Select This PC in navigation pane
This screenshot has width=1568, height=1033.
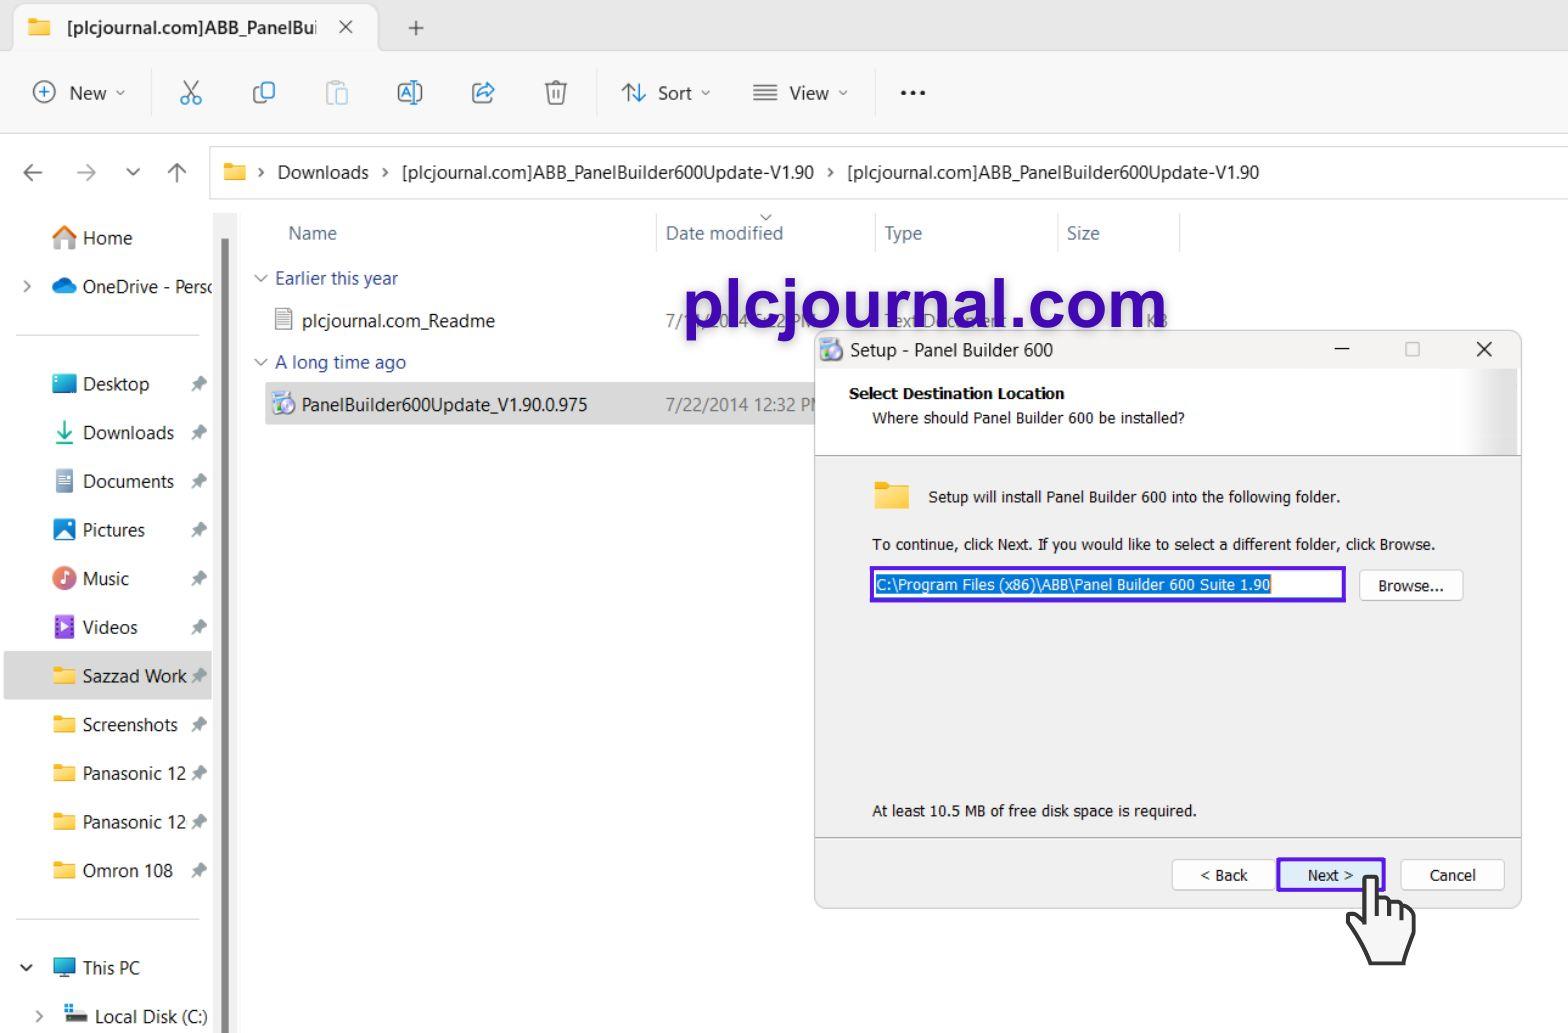pos(97,968)
